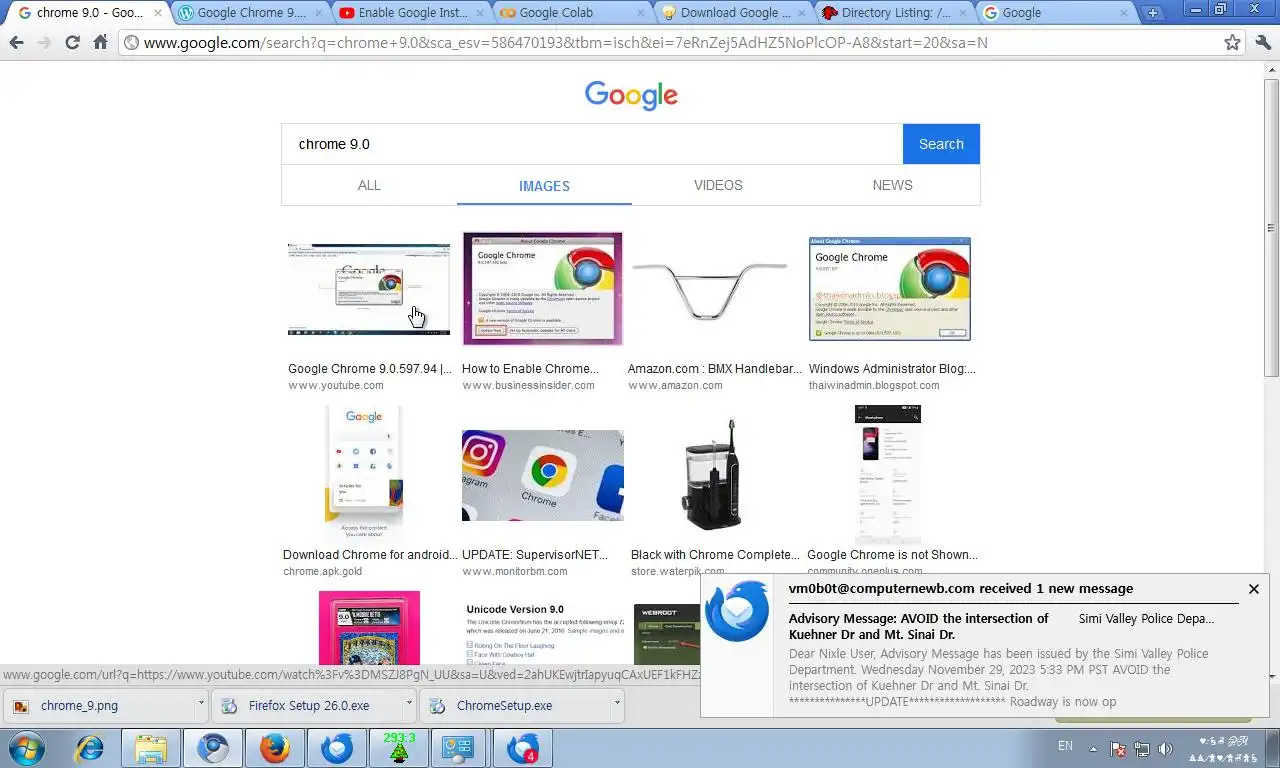
Task: Select the NEWS search tab
Action: click(x=892, y=185)
